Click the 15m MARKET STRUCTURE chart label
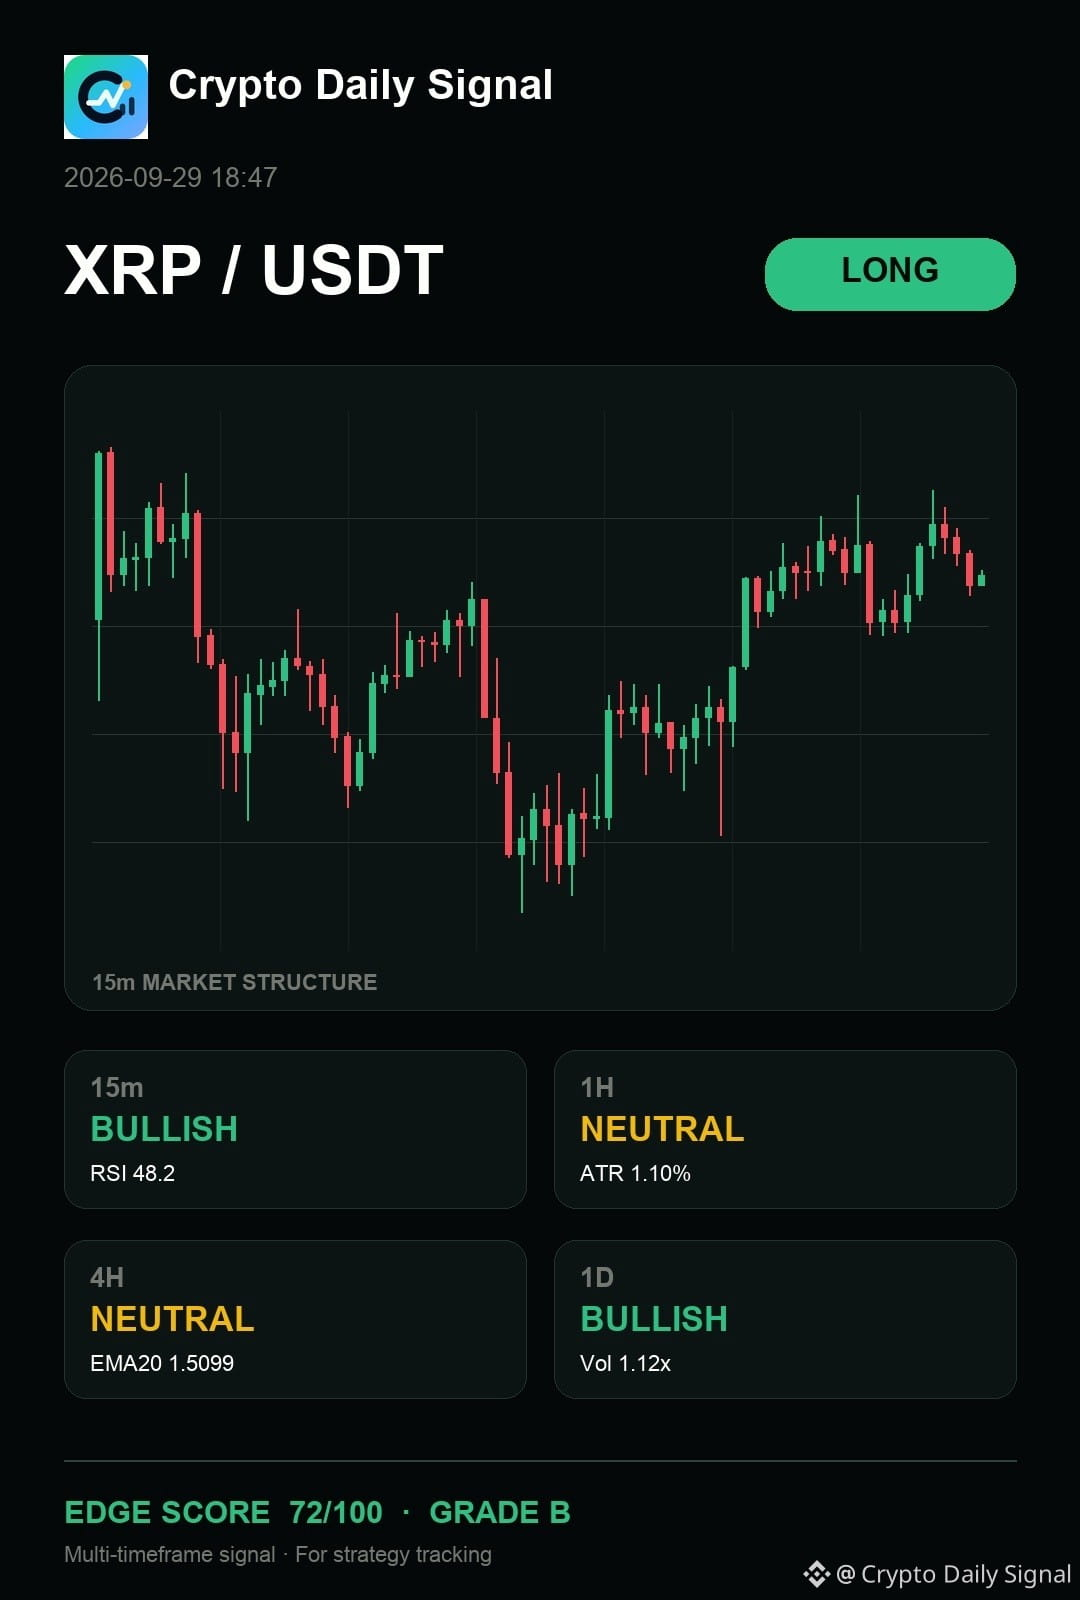The height and width of the screenshot is (1600, 1080). coord(235,982)
